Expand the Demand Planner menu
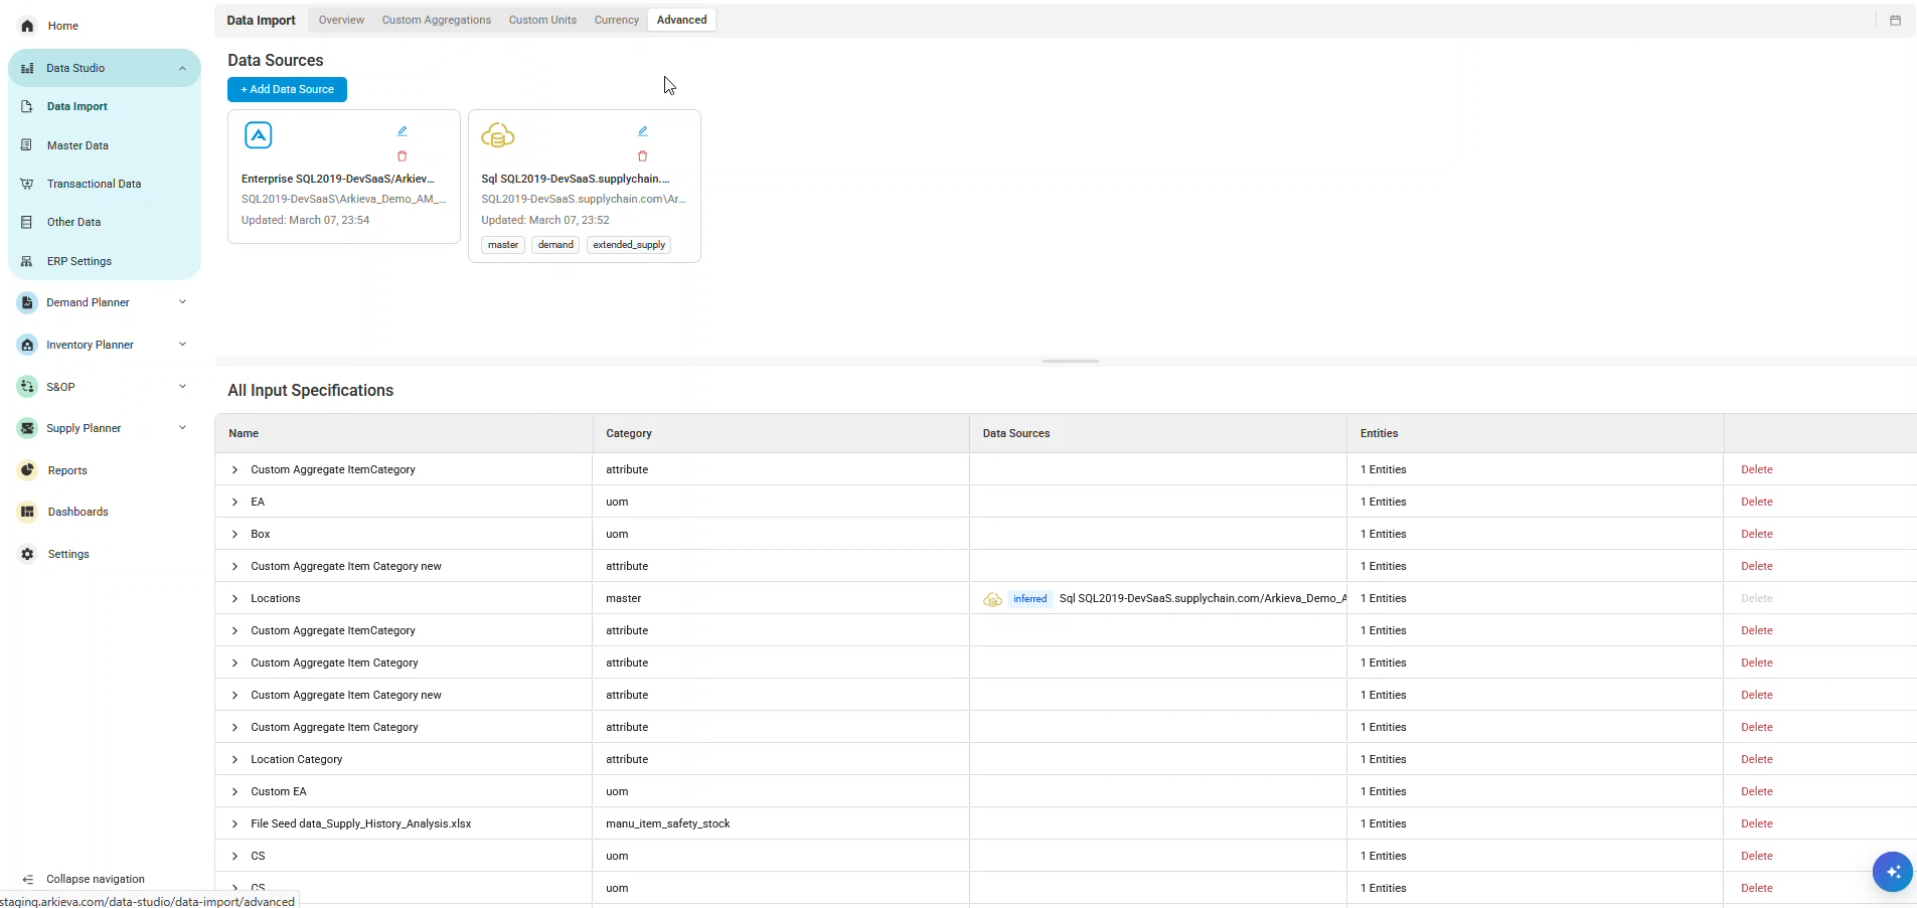This screenshot has height=908, width=1917. tap(182, 302)
